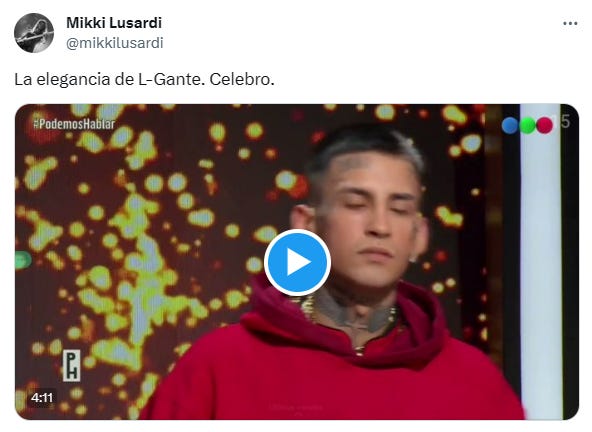592x432 pixels.
Task: Click the blue circle of the Telefe logo
Action: (510, 125)
